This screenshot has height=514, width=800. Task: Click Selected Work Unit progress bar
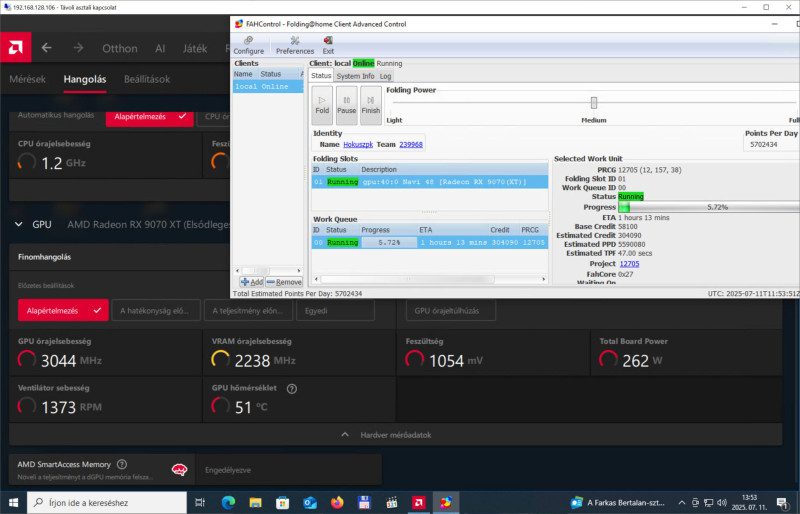(709, 207)
